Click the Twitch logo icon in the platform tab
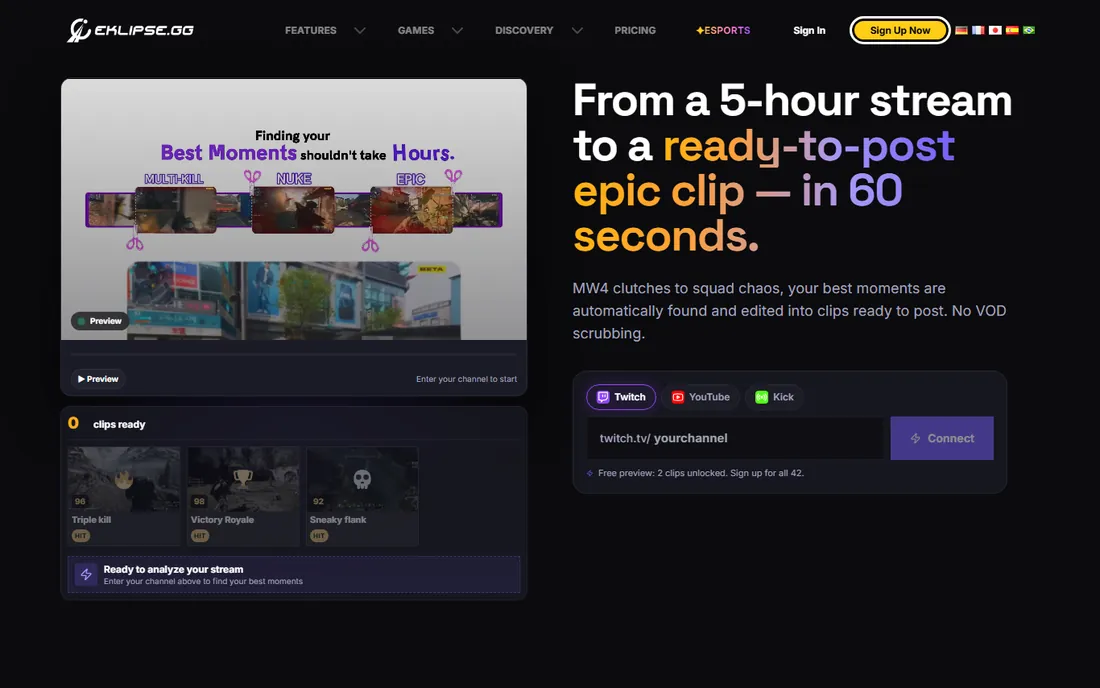The height and width of the screenshot is (688, 1100). click(x=603, y=397)
